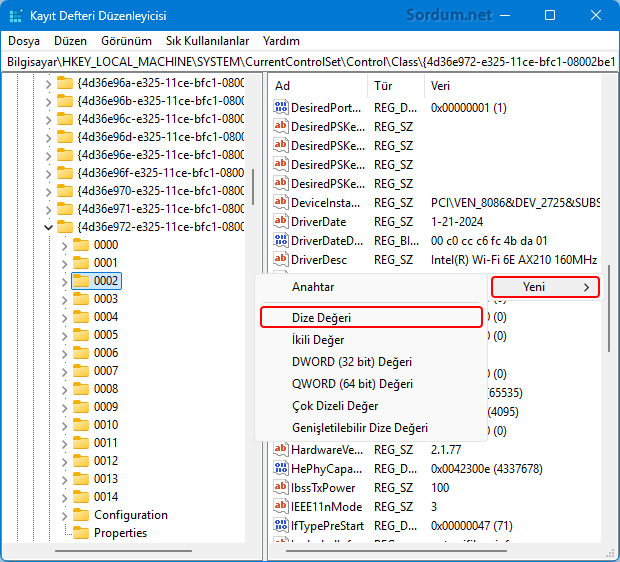Click the Registry Editor title bar icon
Screen dimensions: 620x562
16,16
